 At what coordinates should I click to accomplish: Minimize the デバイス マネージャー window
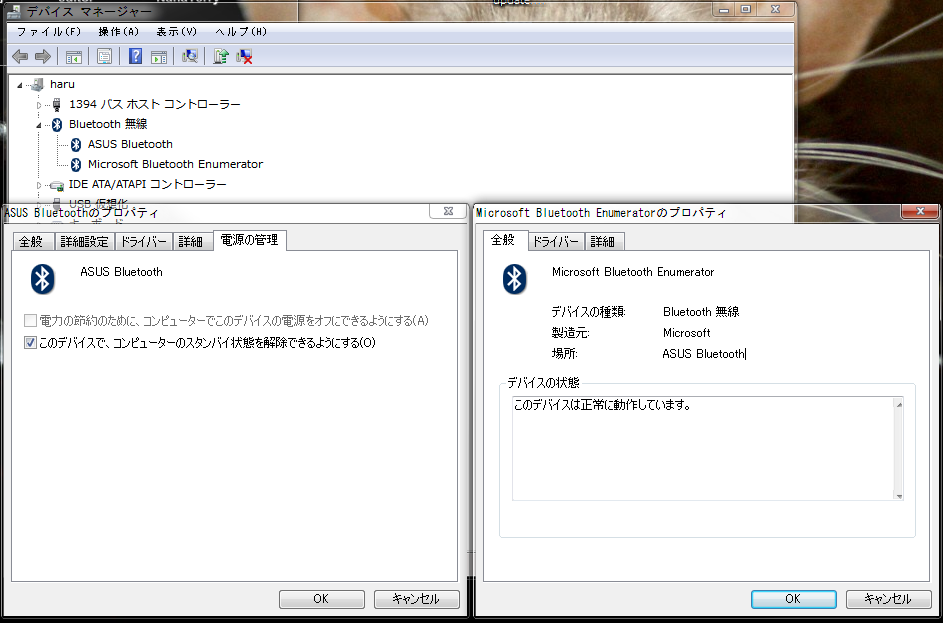724,10
